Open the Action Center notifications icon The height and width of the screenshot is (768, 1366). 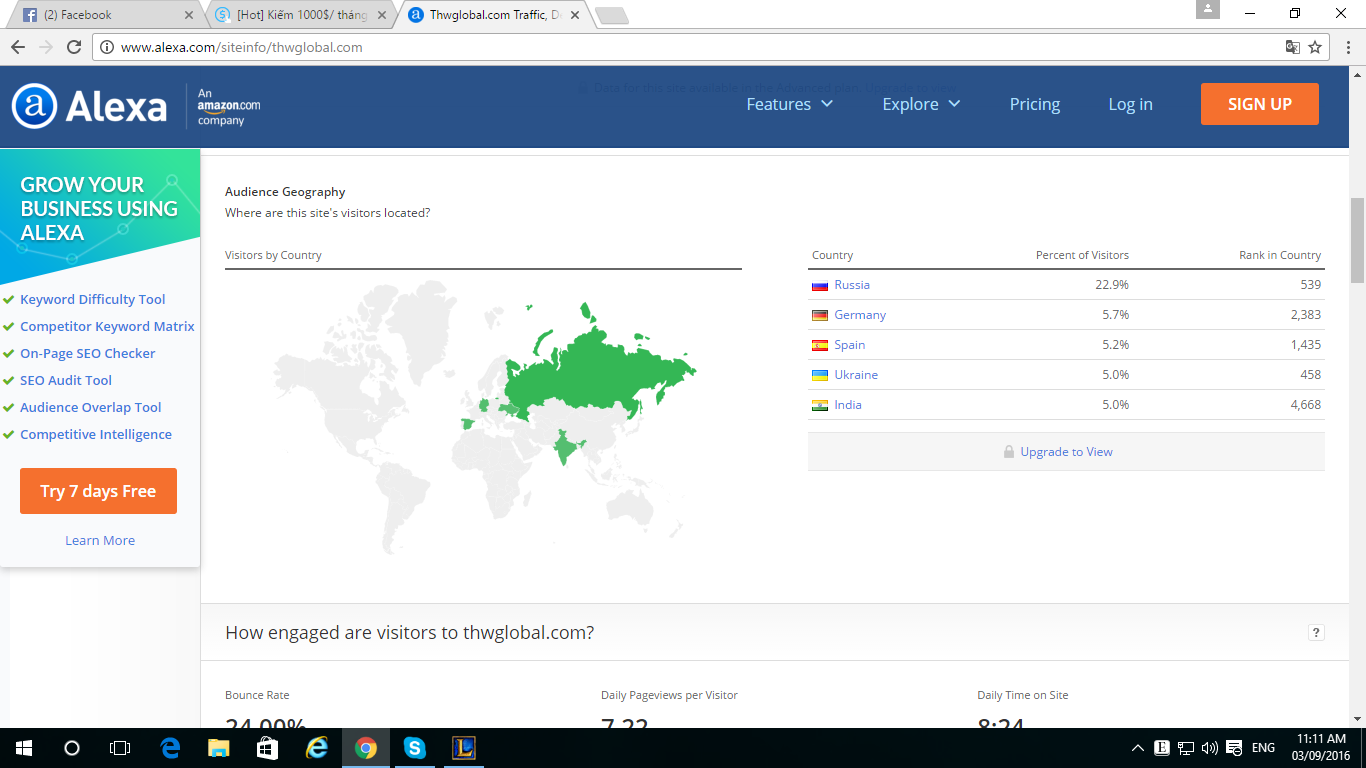pos(1233,748)
